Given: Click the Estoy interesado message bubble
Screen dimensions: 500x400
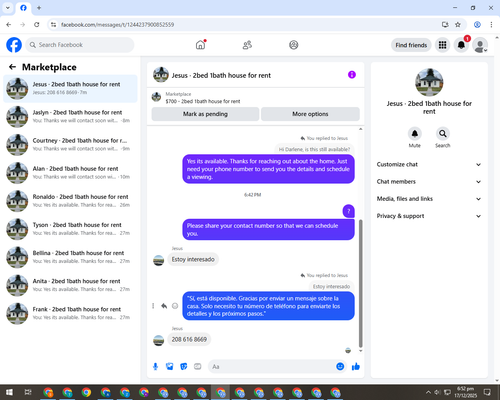Looking at the screenshot, I should (193, 259).
